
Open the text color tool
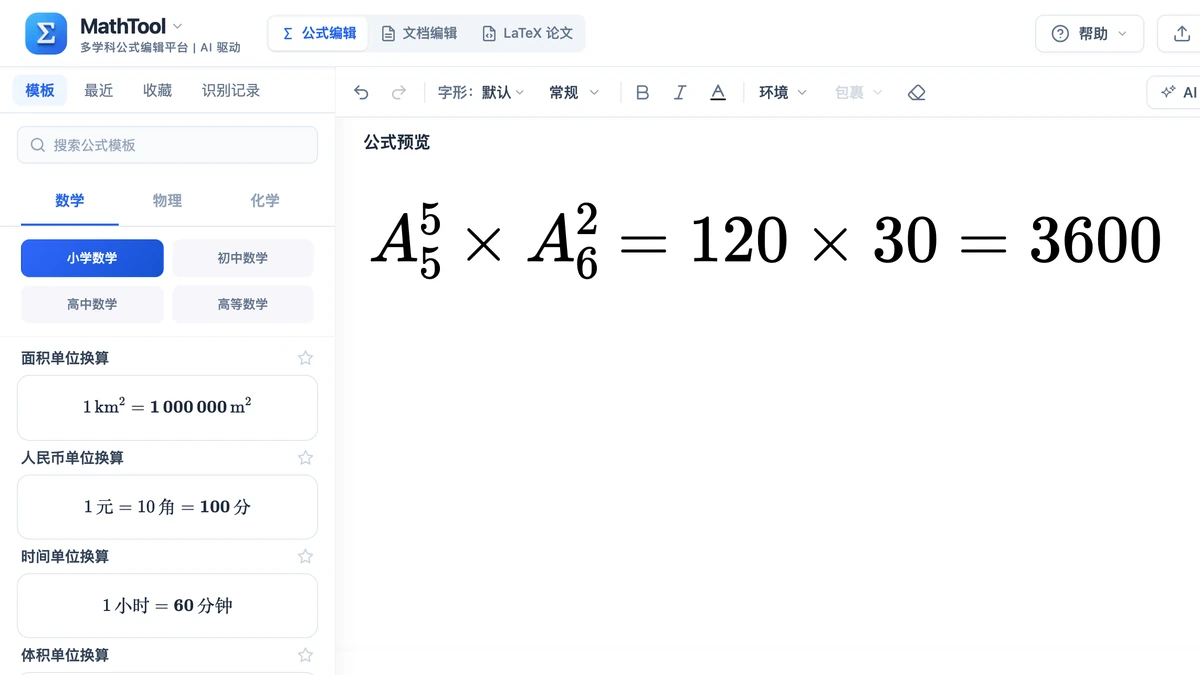coord(718,93)
